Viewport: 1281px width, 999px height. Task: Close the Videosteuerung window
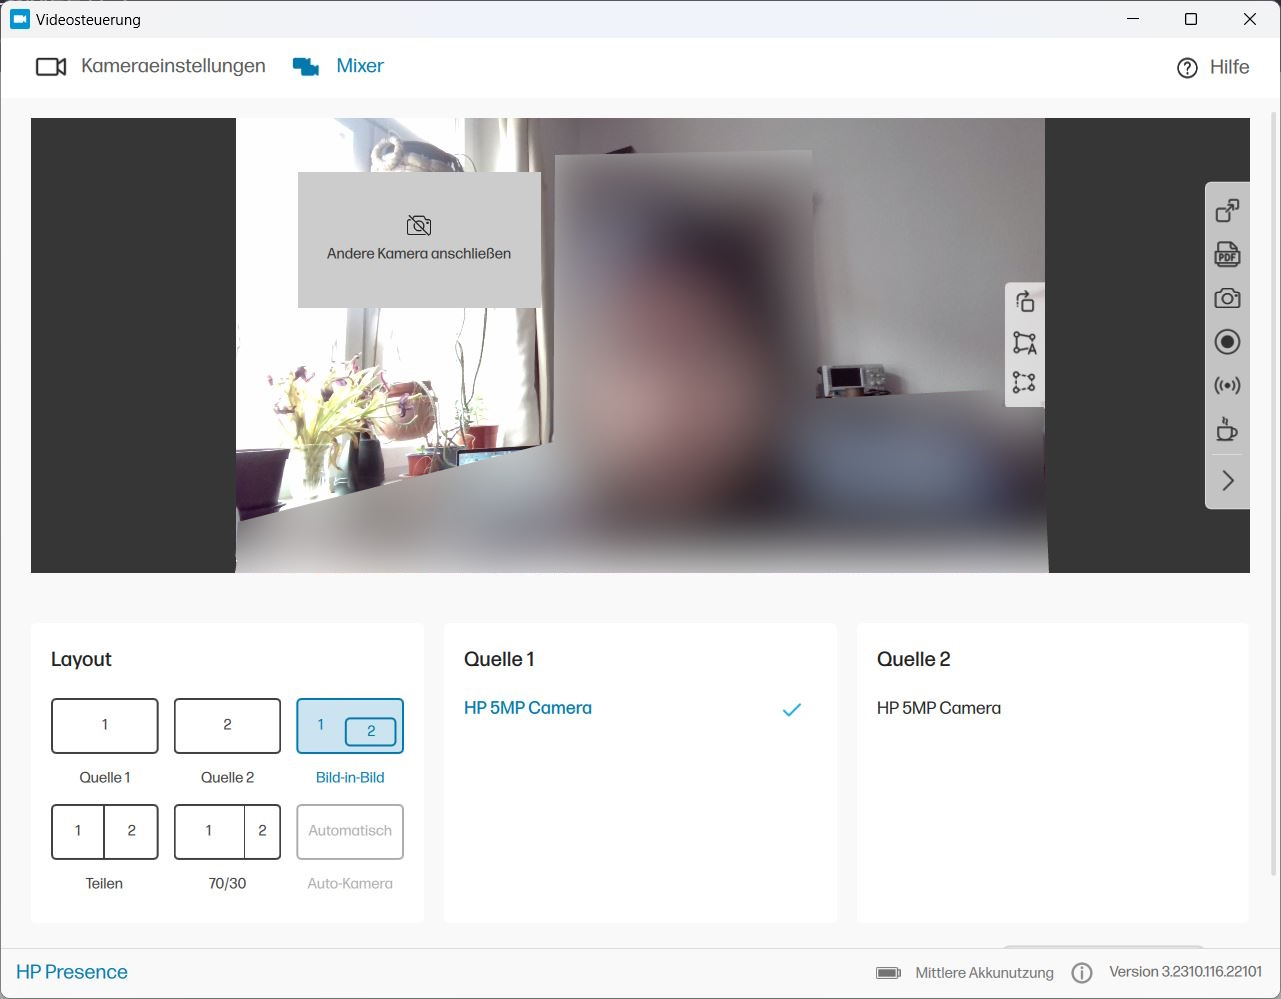point(1250,19)
